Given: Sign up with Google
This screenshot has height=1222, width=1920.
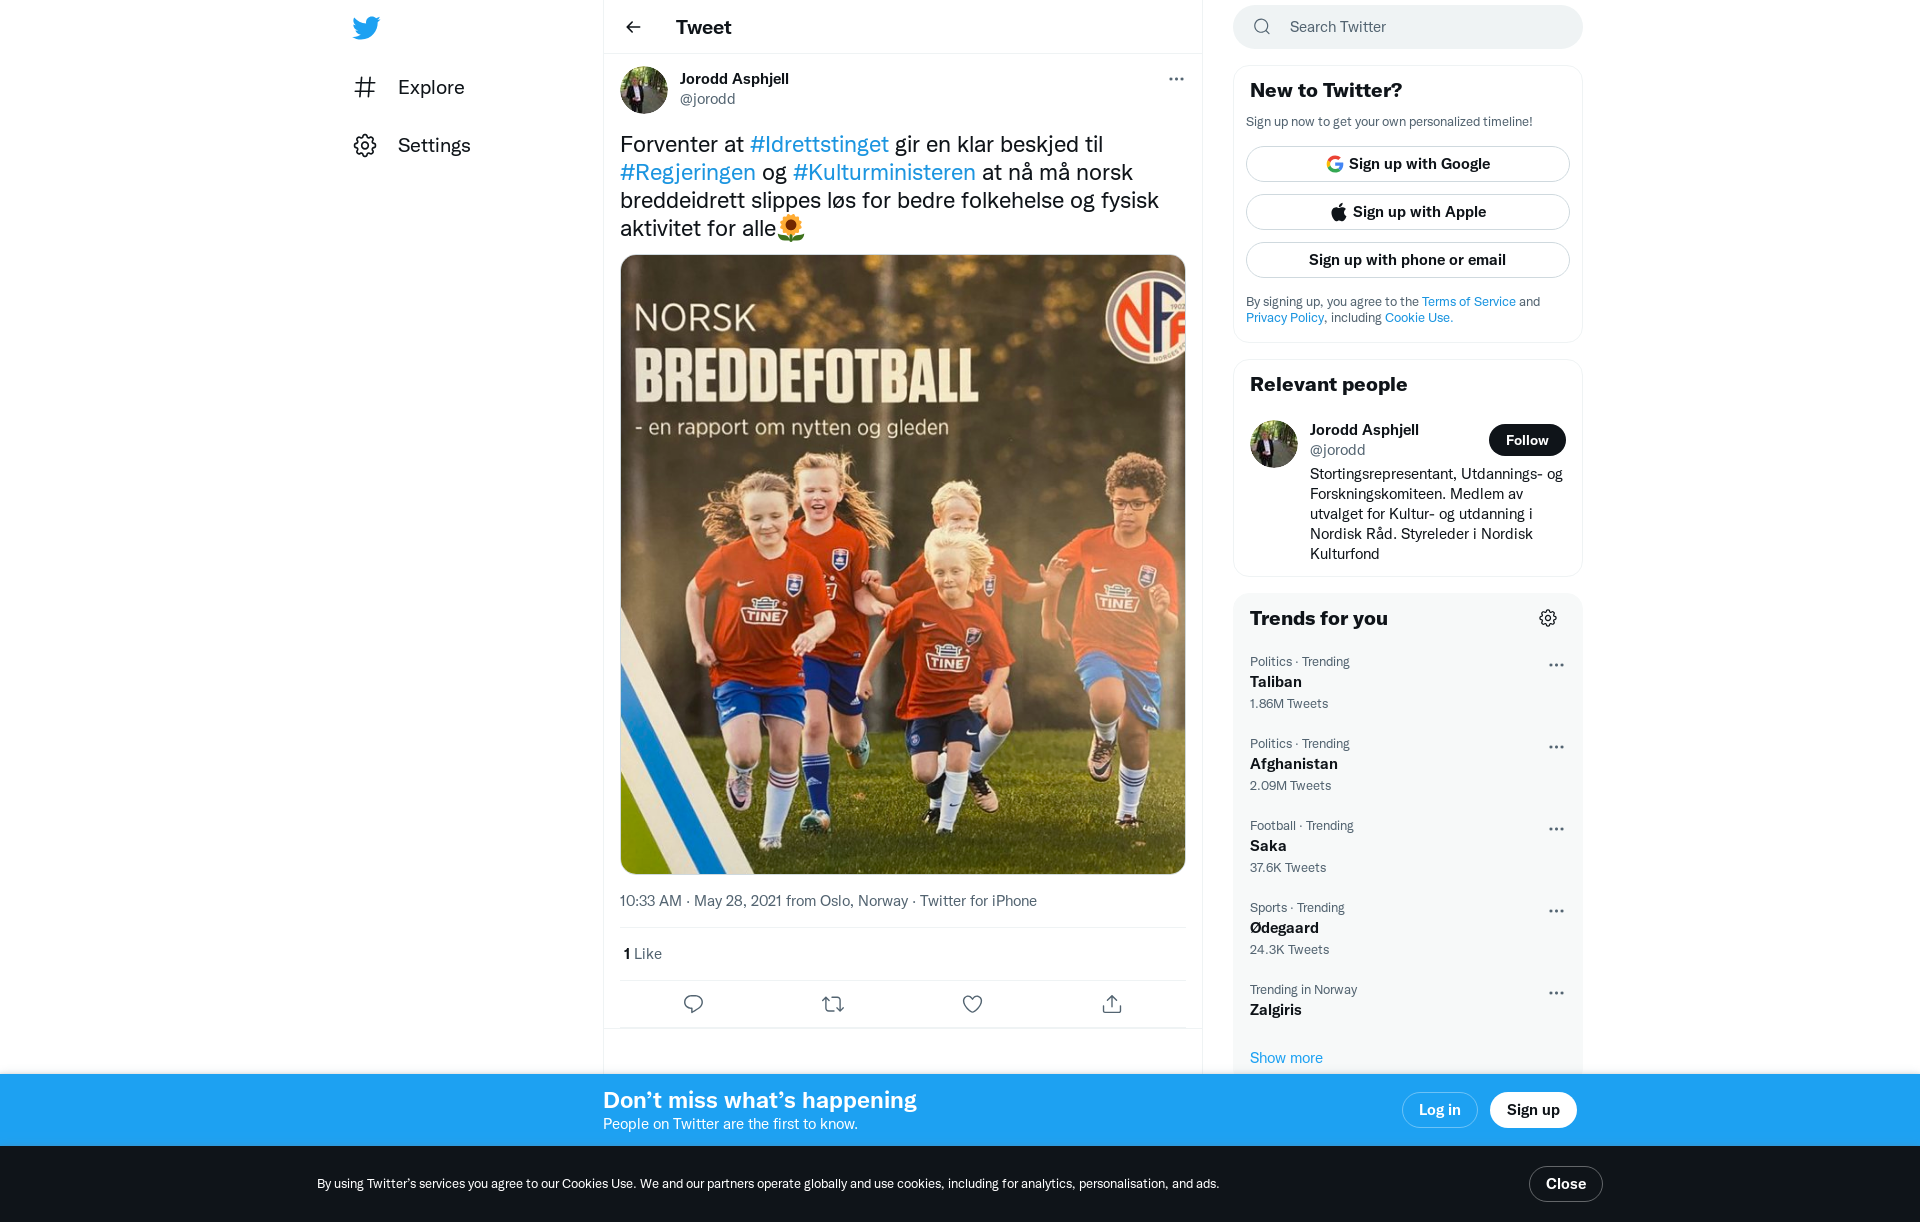Looking at the screenshot, I should point(1408,164).
